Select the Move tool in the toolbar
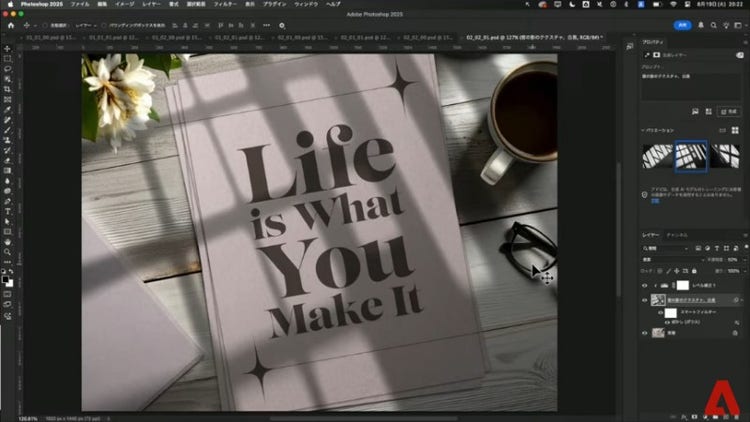This screenshot has height=422, width=750. pos(7,48)
